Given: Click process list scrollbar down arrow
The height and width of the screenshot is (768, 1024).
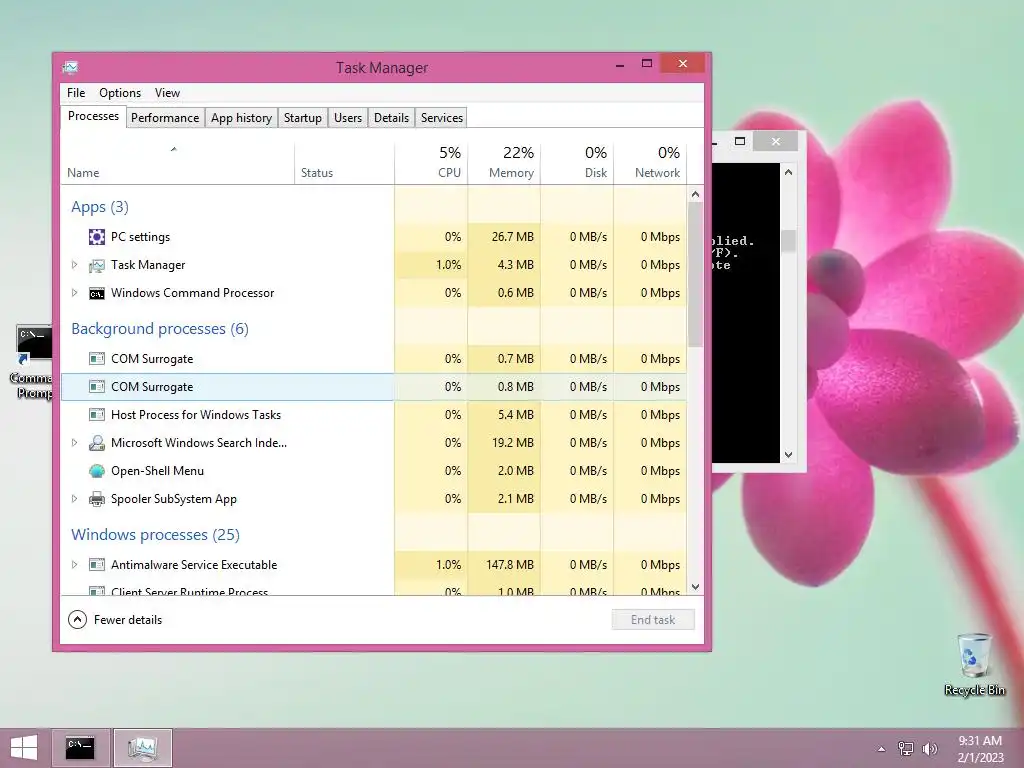Looking at the screenshot, I should 696,587.
